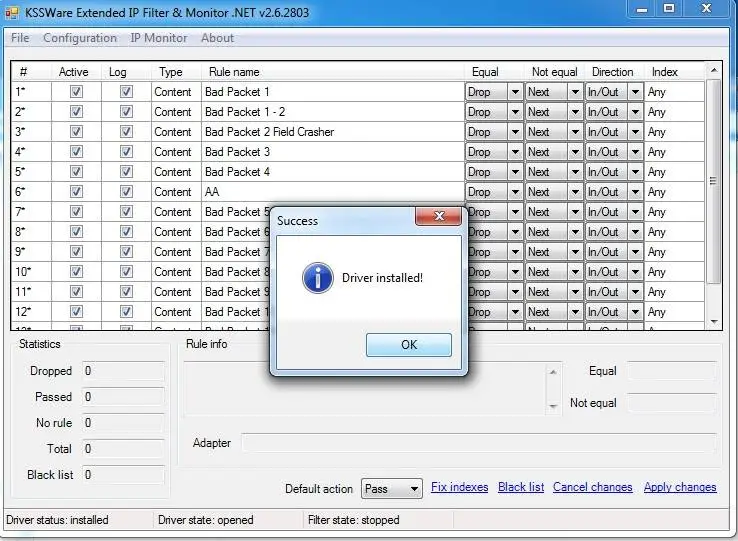Viewport: 738px width, 541px height.
Task: Click the No rule statistics value field
Action: 123,423
